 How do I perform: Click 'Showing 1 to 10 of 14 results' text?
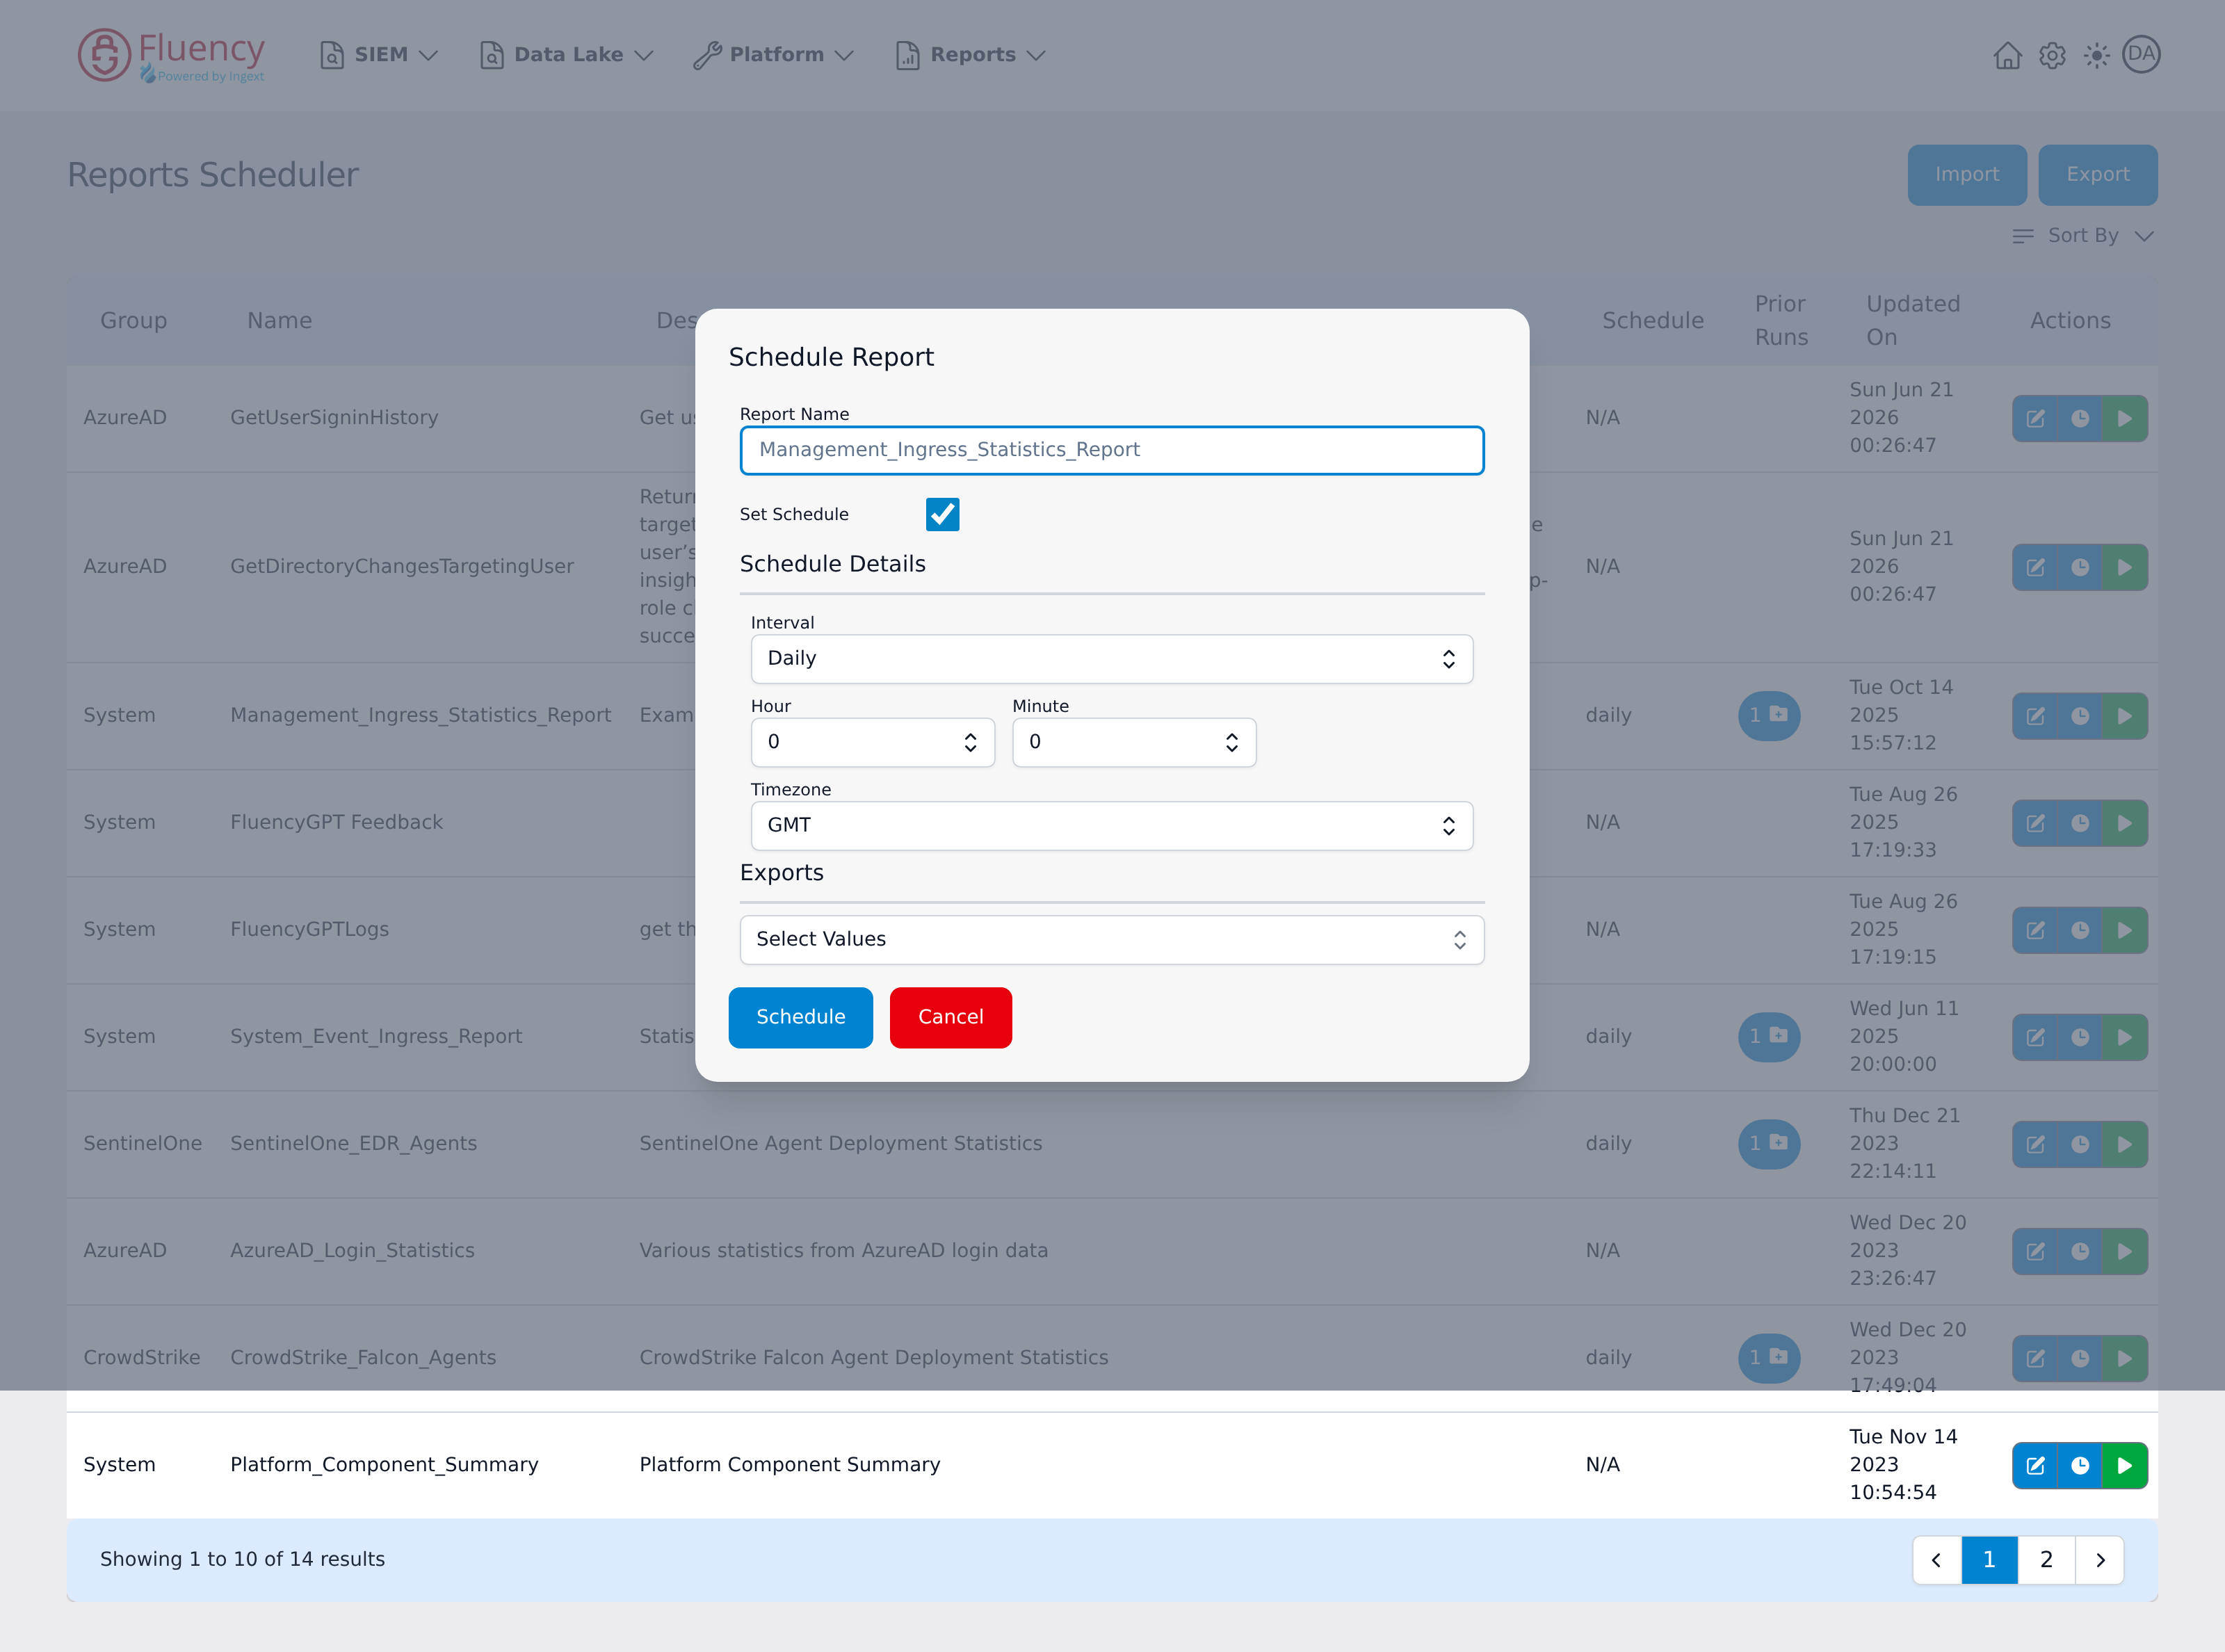point(242,1560)
